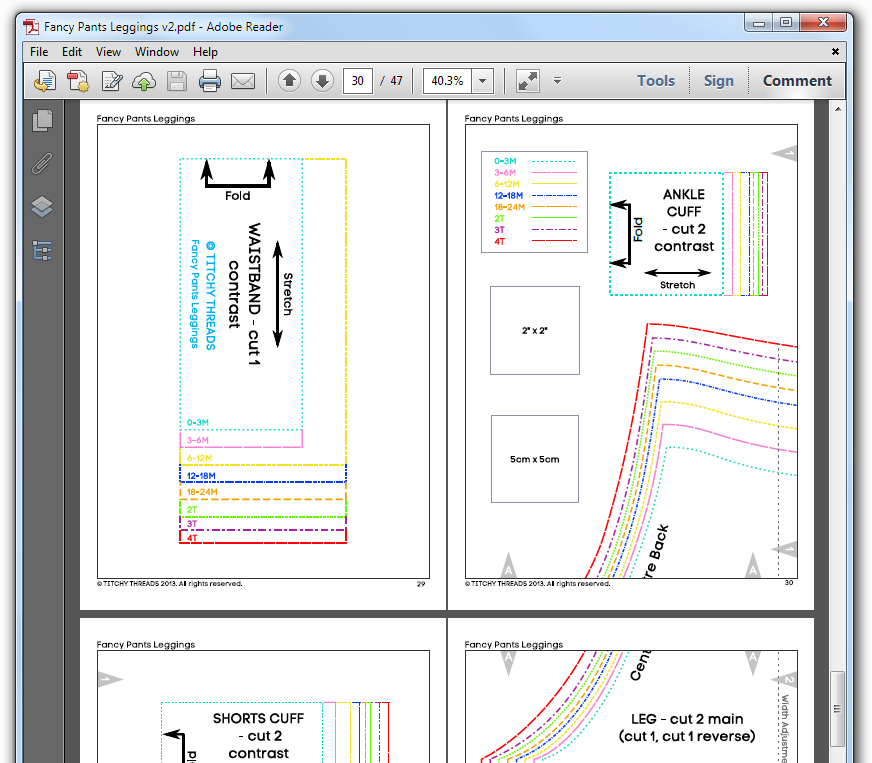Open the View menu

[x=108, y=52]
